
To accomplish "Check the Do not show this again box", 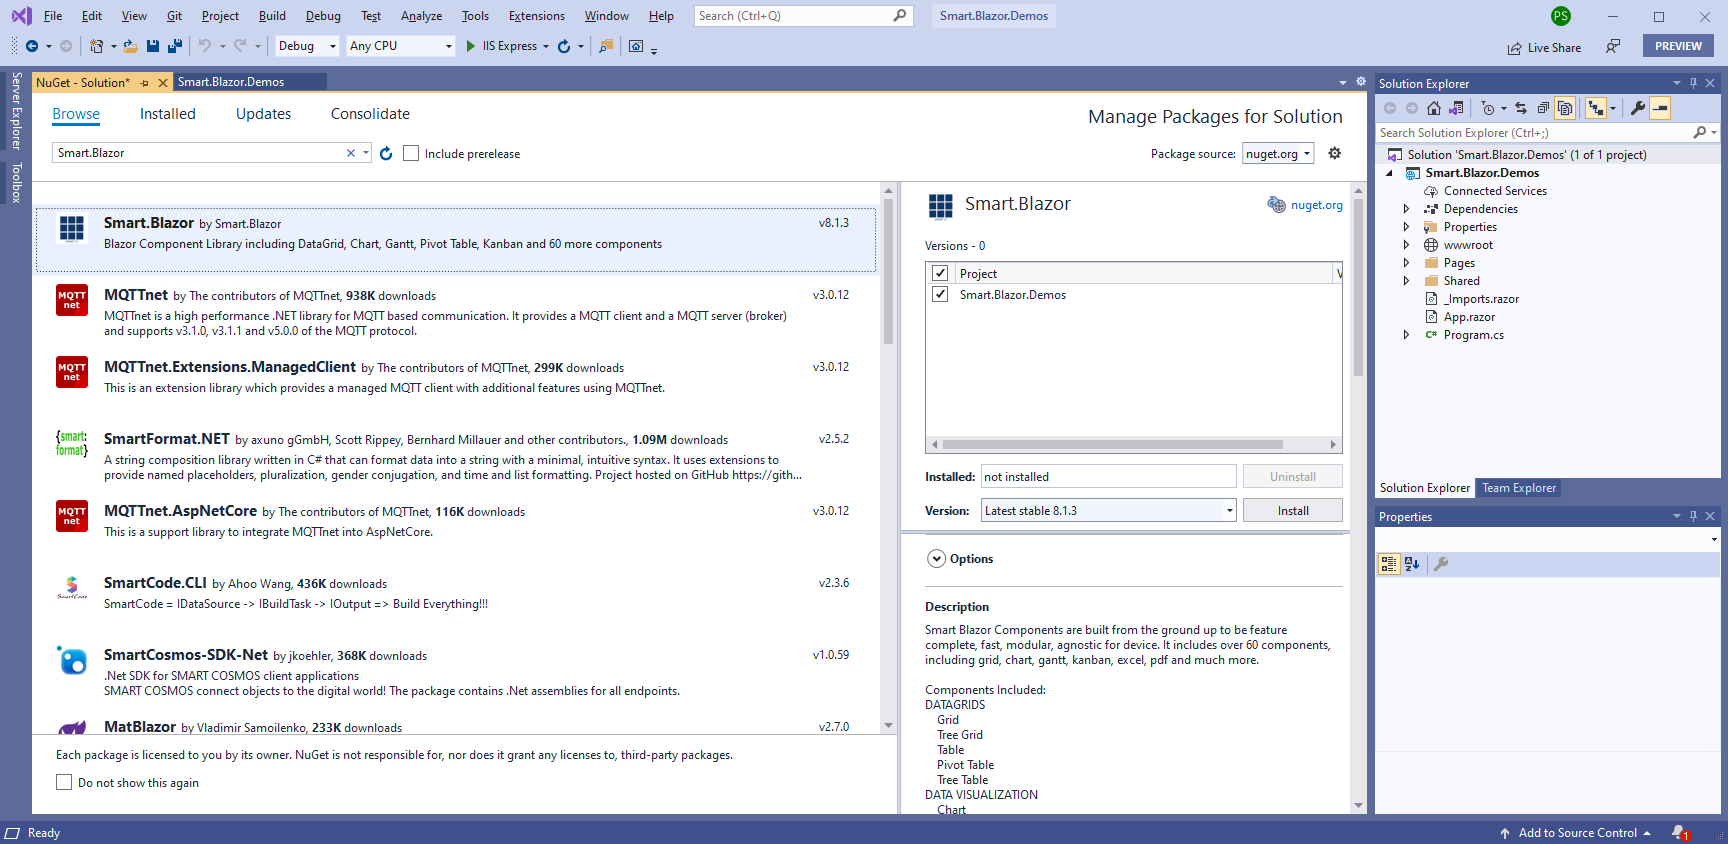I will tap(64, 783).
